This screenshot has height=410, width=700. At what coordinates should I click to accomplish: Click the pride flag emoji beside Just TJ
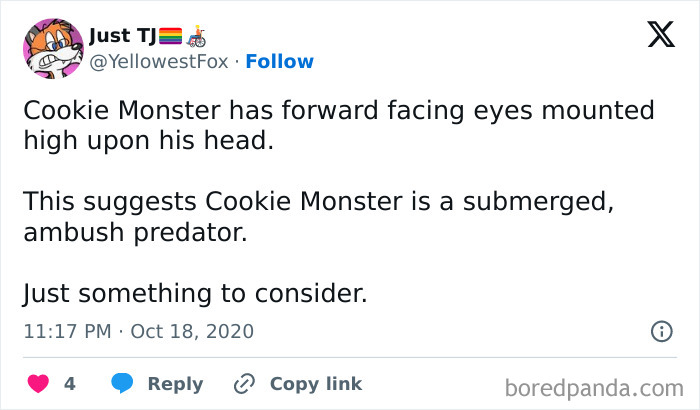[168, 37]
